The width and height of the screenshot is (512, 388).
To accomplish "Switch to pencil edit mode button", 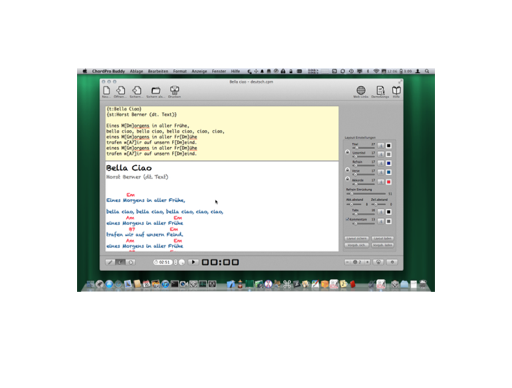I will tap(110, 262).
